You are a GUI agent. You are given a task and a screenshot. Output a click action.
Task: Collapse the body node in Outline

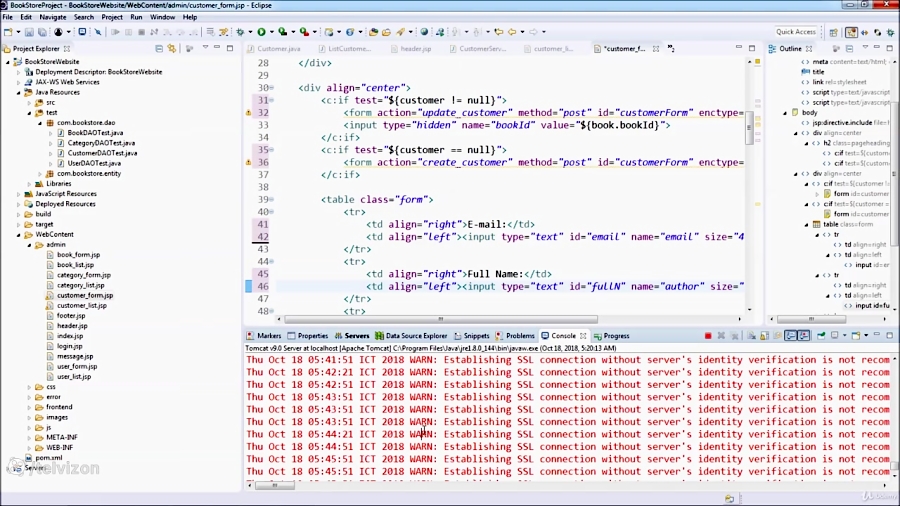point(785,113)
